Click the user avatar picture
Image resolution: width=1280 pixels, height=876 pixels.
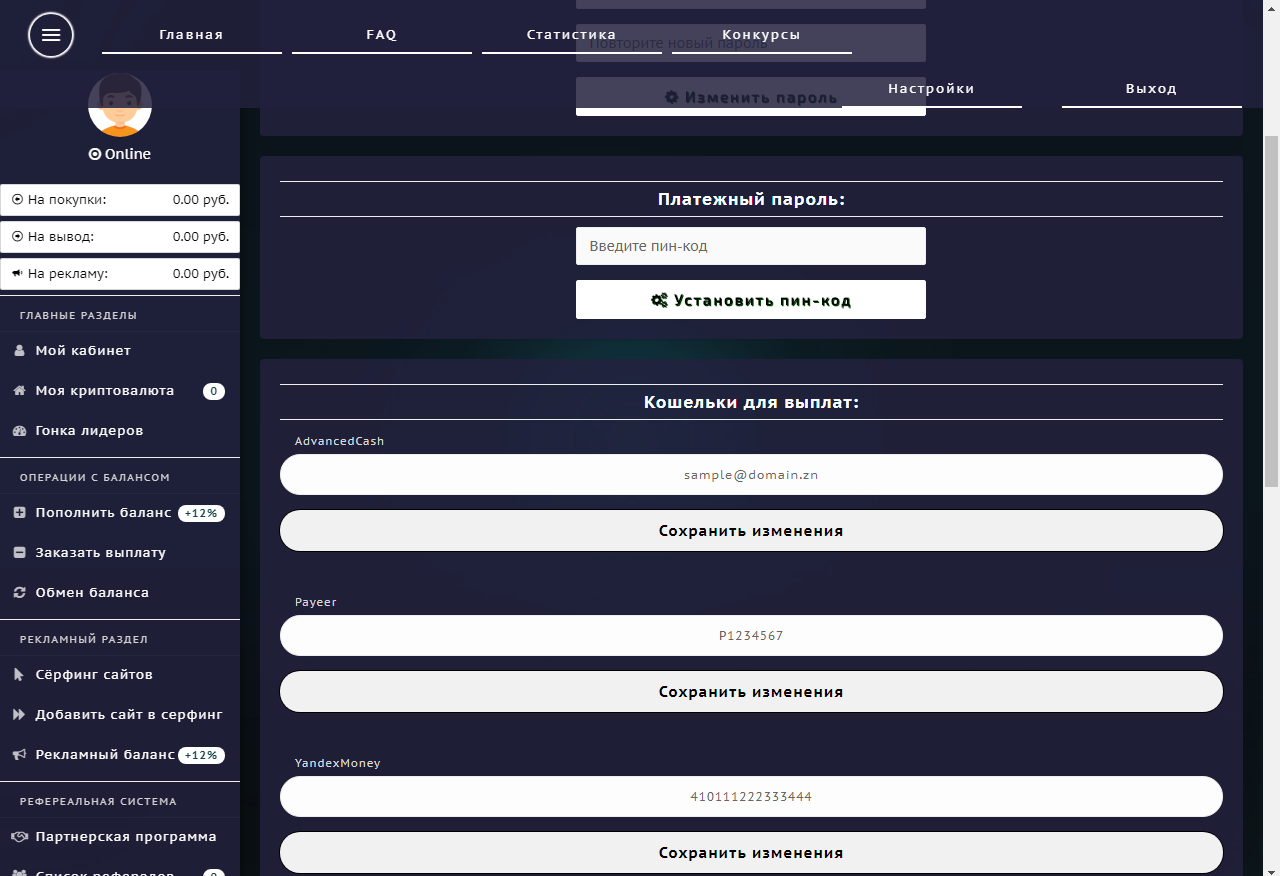120,105
